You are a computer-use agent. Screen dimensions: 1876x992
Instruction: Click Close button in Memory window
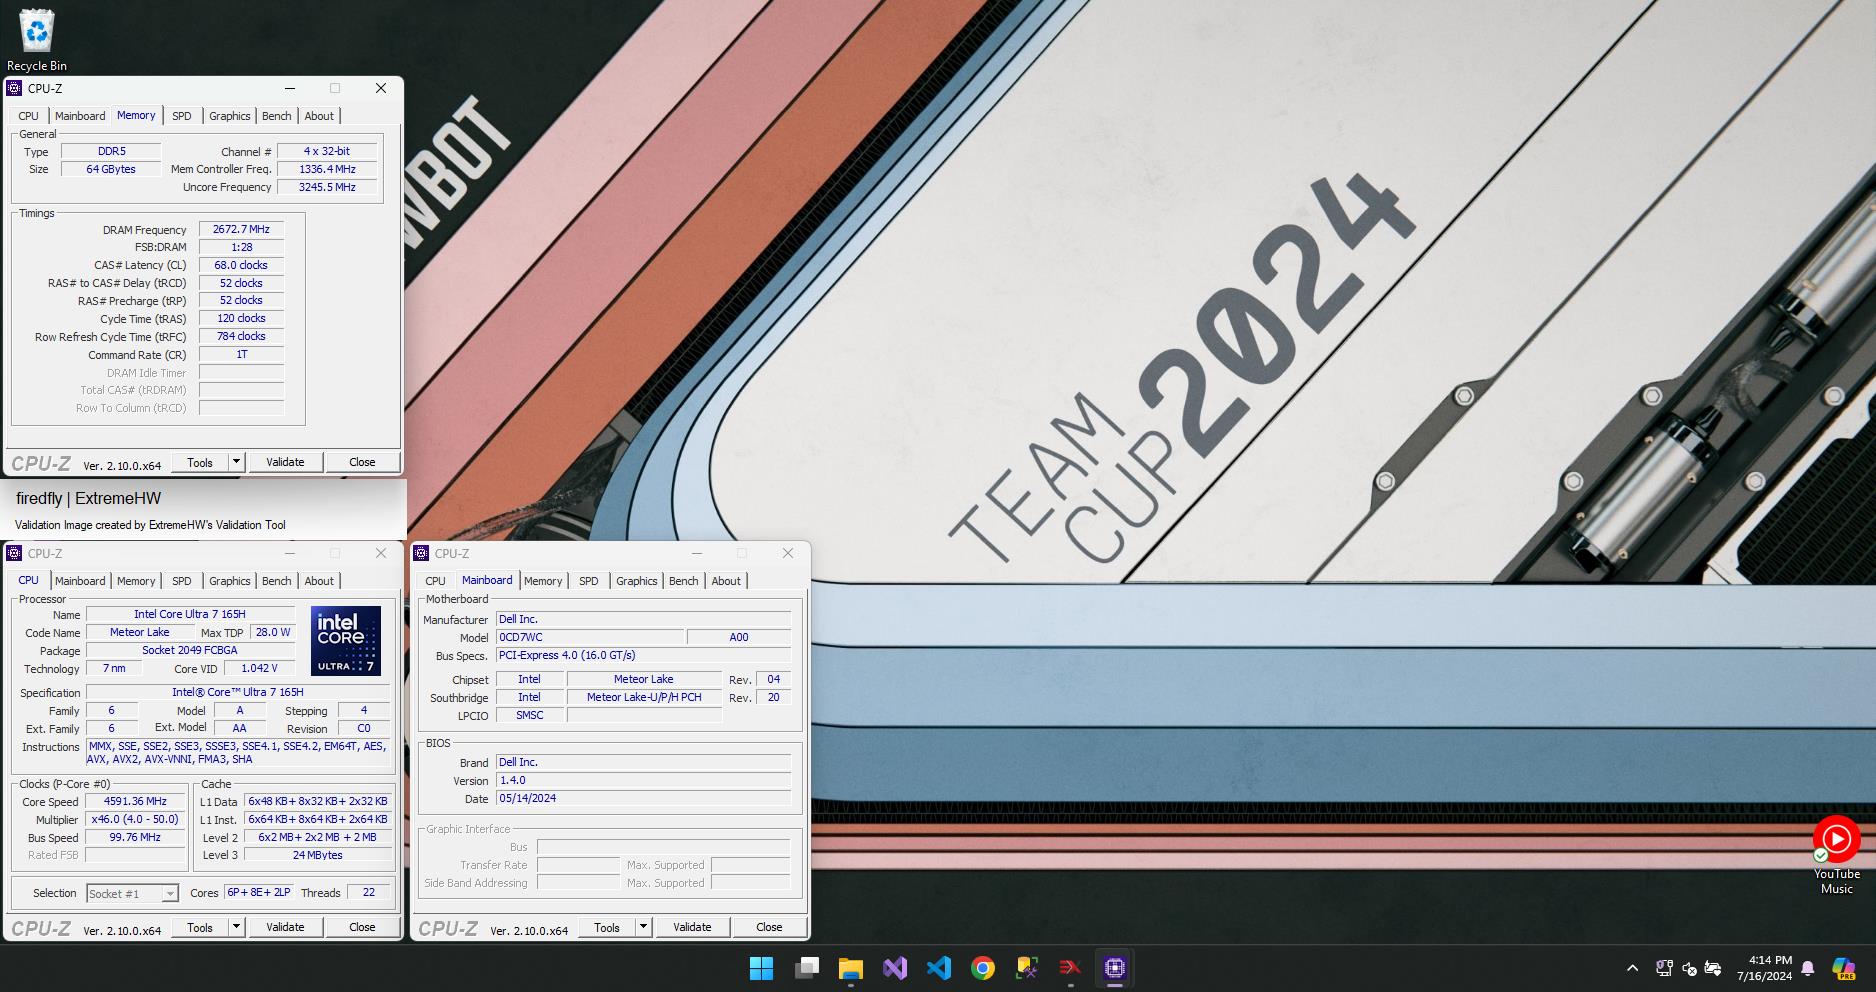click(362, 462)
